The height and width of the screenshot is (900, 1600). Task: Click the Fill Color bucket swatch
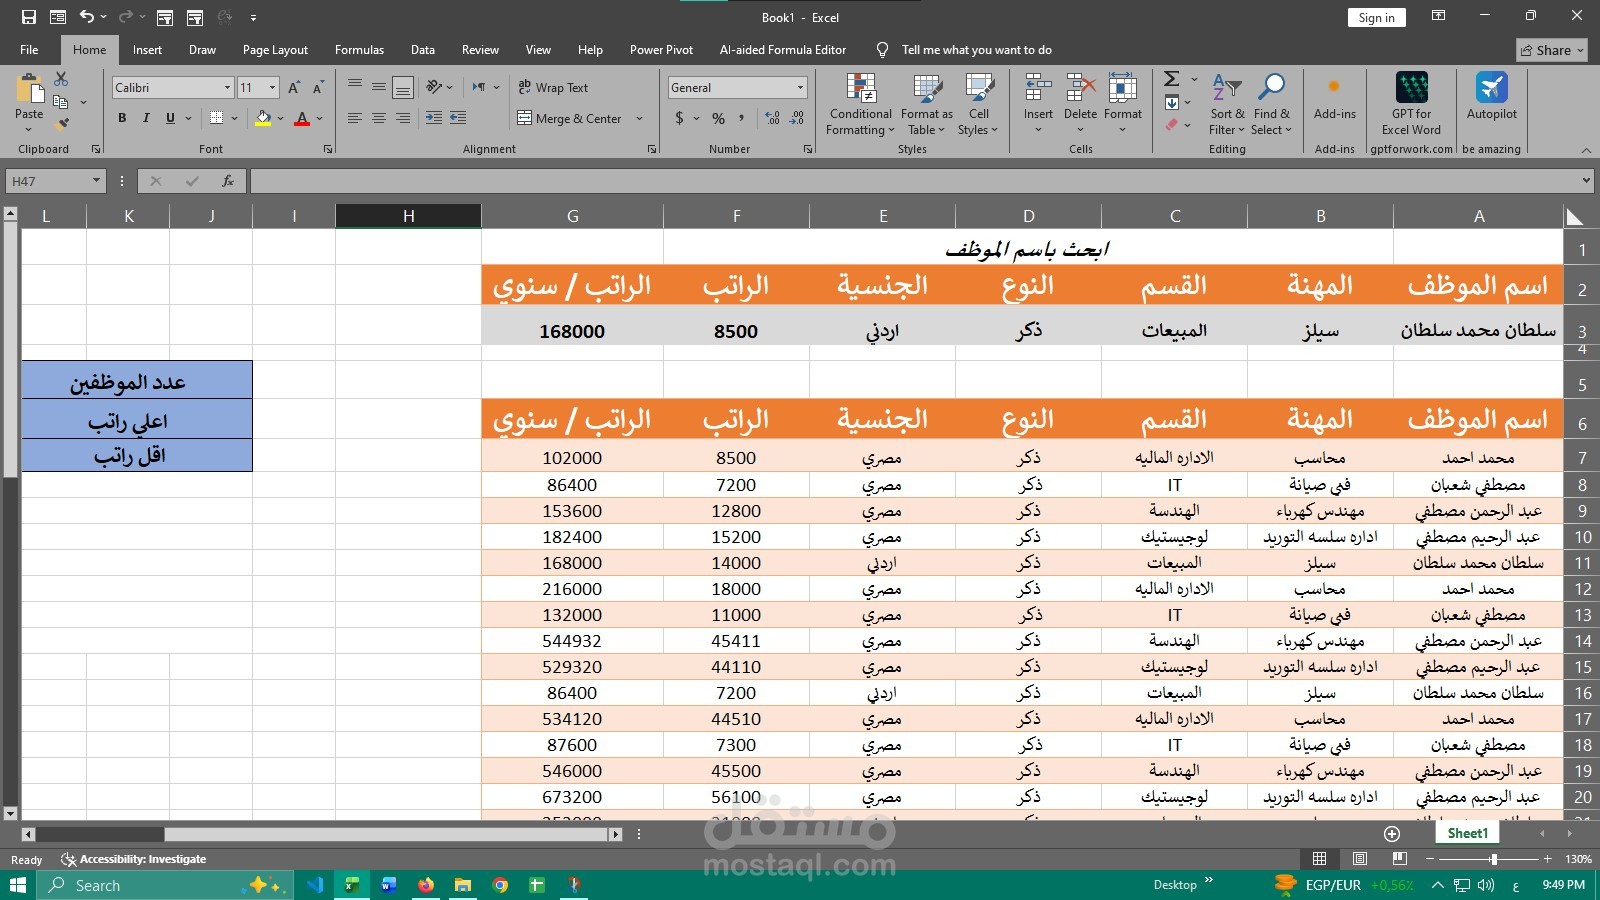[x=263, y=118]
